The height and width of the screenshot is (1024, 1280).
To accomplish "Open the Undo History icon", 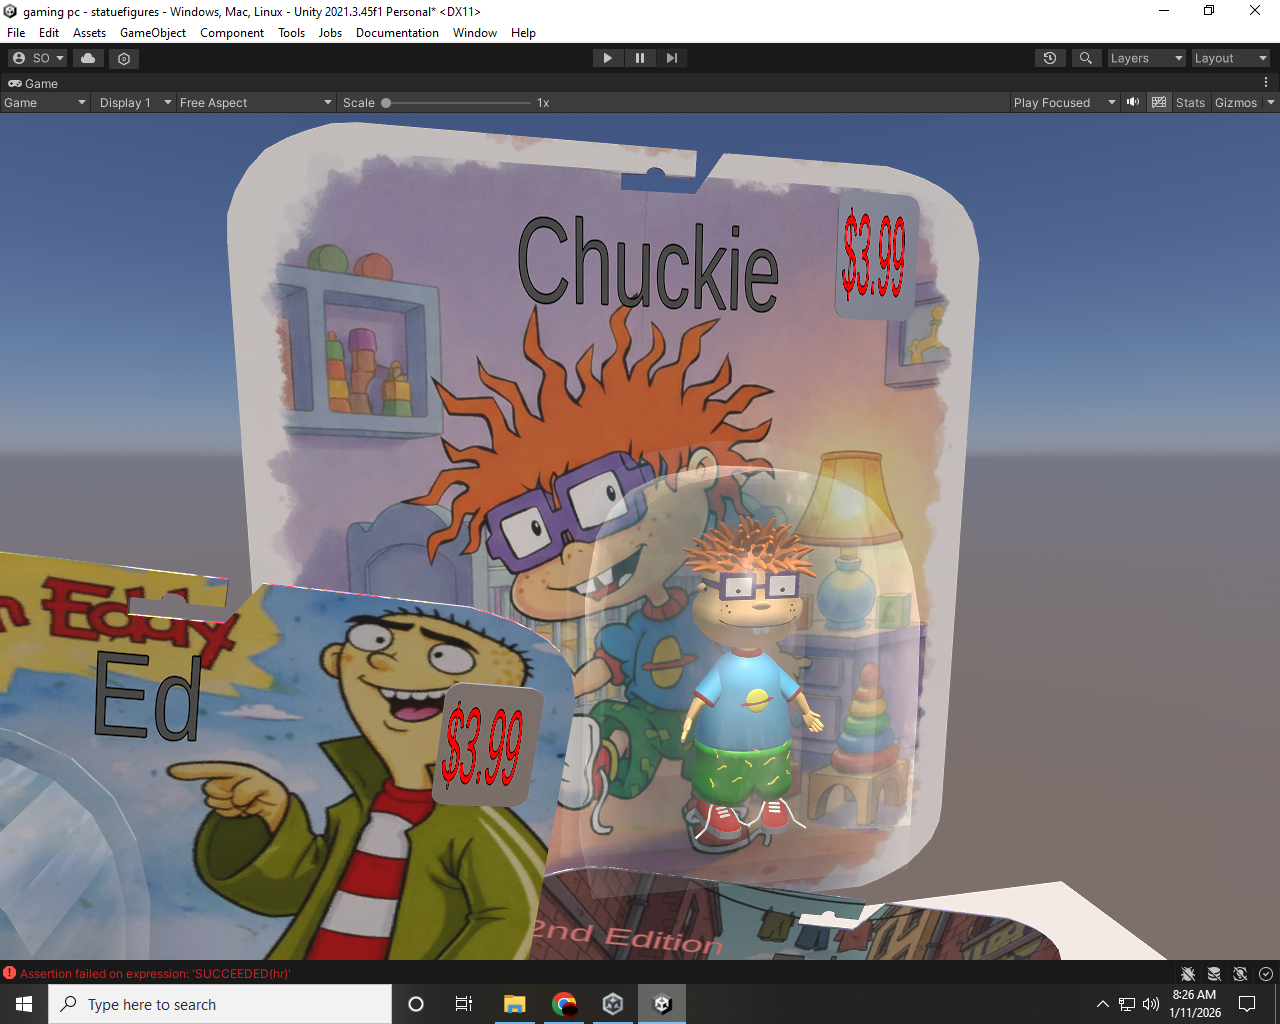I will point(1050,58).
